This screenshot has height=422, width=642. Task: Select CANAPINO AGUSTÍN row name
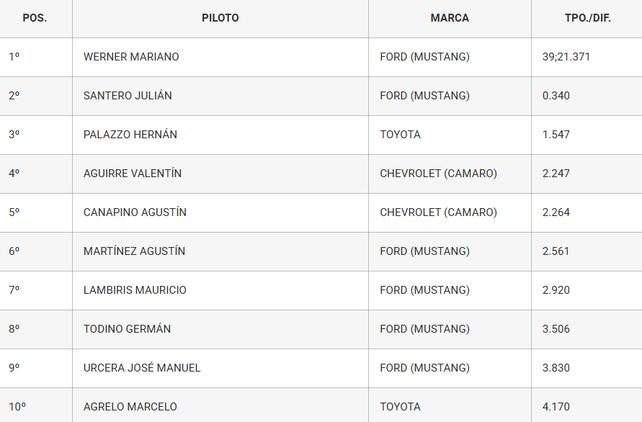click(135, 212)
